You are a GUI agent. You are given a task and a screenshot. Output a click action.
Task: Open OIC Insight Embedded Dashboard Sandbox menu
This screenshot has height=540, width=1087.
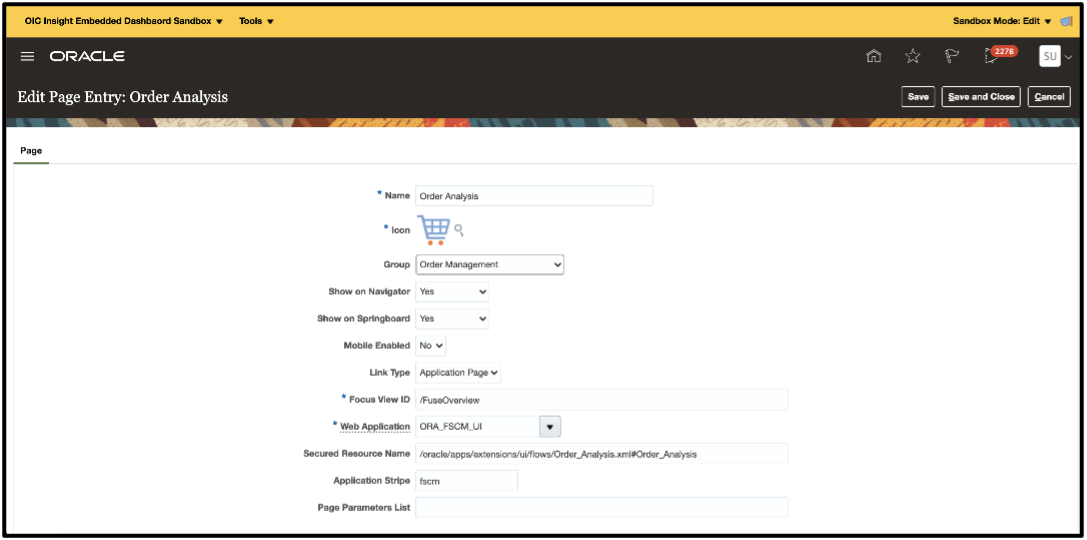(123, 21)
